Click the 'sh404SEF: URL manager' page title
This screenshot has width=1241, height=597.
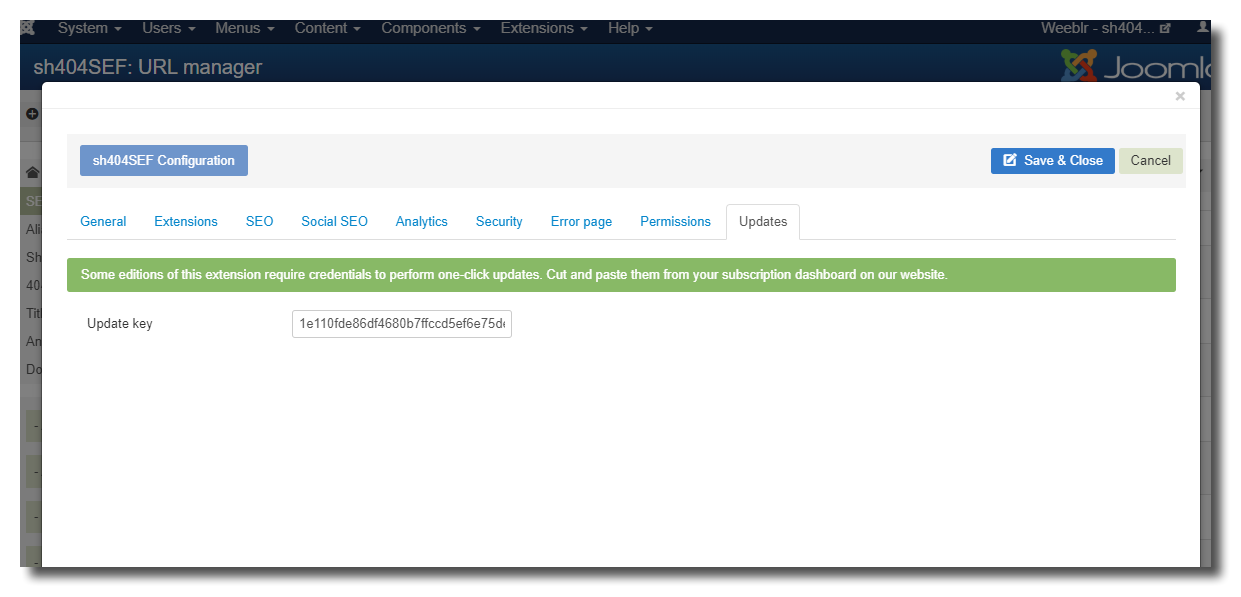(x=148, y=67)
